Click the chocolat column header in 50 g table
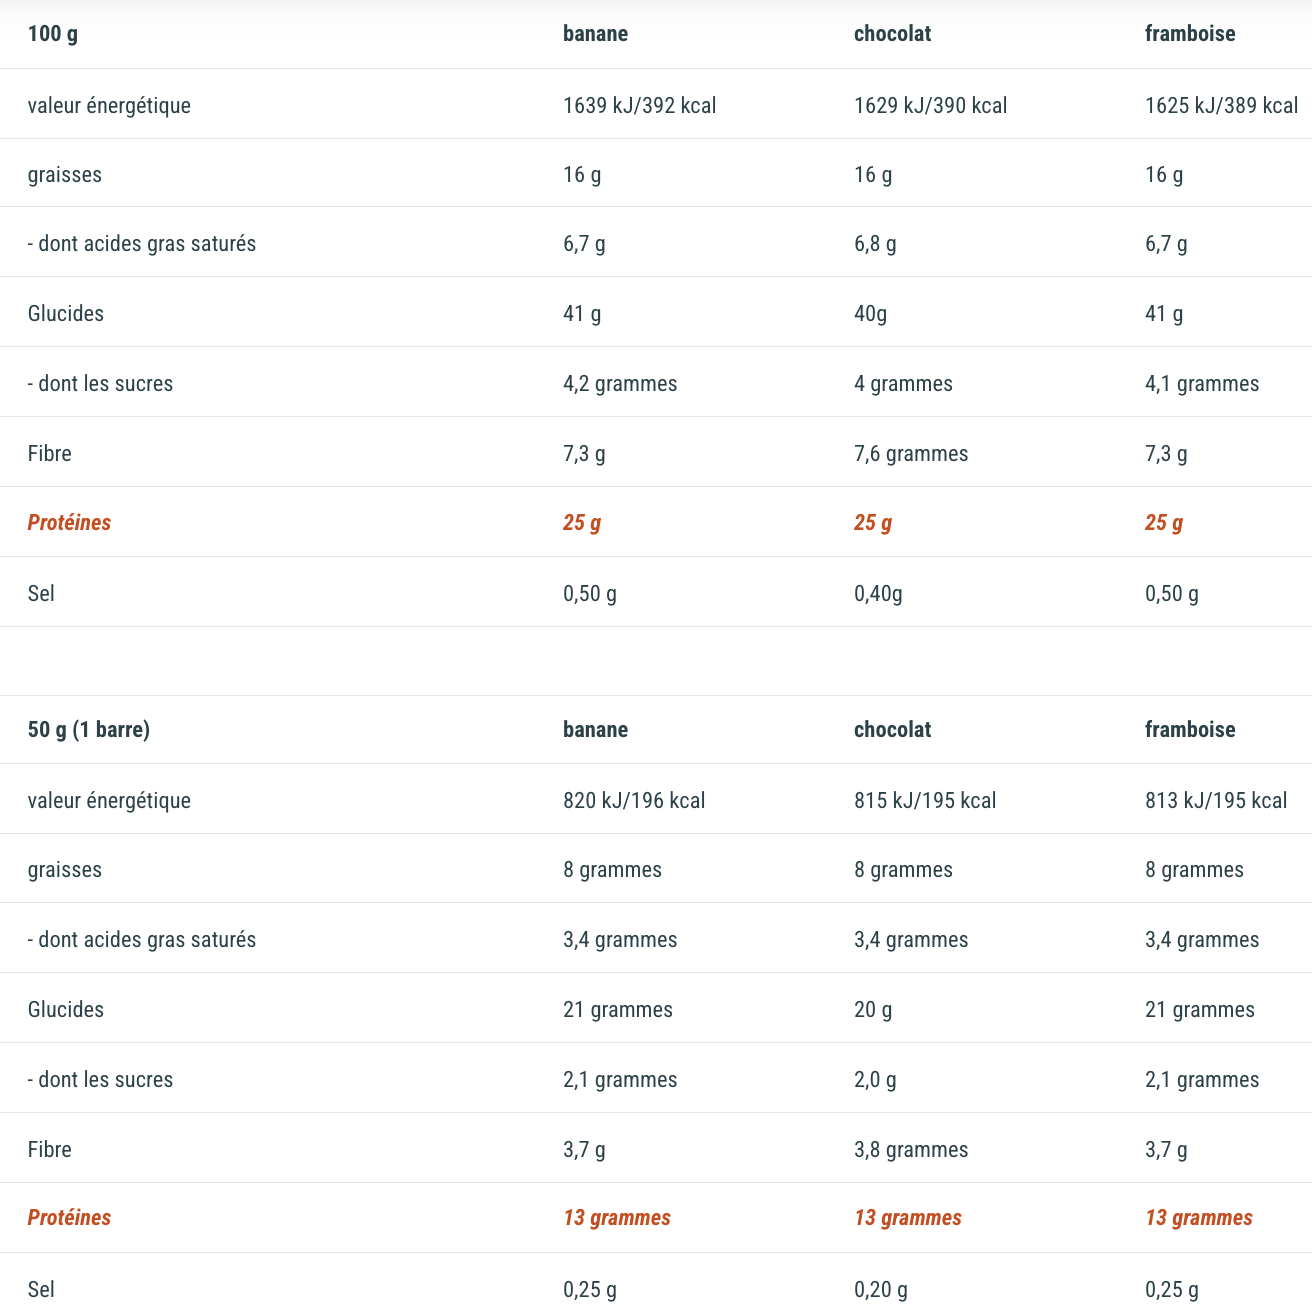The width and height of the screenshot is (1312, 1316). click(x=892, y=730)
